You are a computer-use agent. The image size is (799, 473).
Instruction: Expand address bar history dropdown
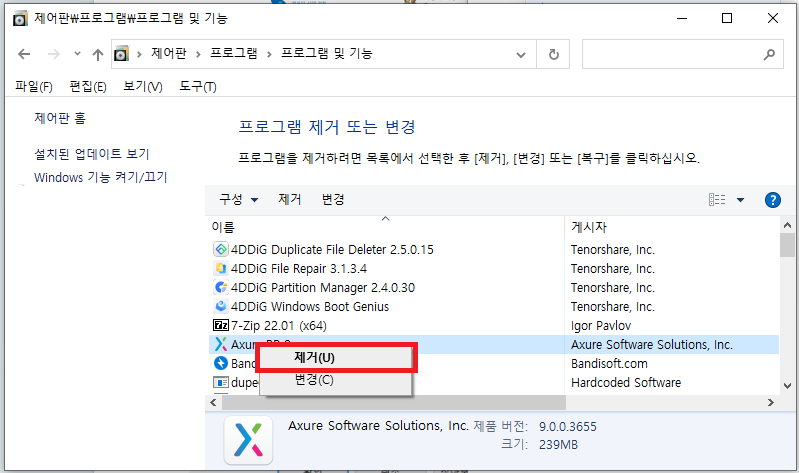pos(521,55)
